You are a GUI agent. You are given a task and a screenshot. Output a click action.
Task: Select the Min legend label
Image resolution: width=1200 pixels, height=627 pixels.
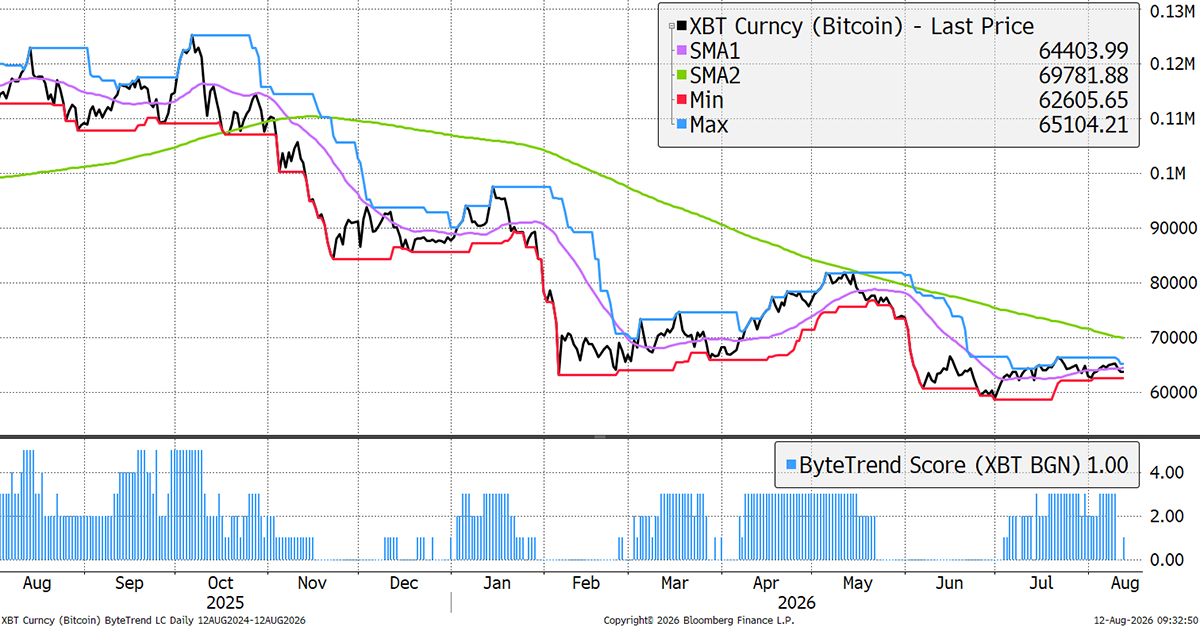coord(707,101)
